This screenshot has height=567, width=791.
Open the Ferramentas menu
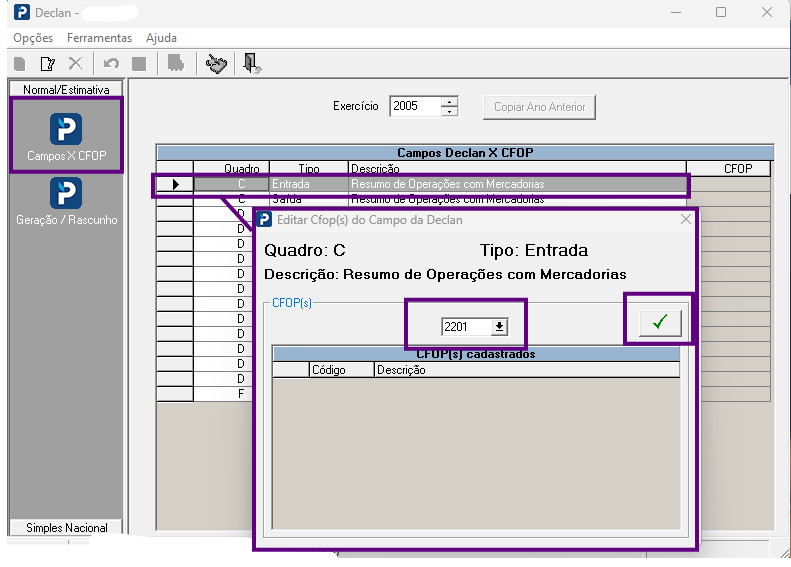click(99, 38)
